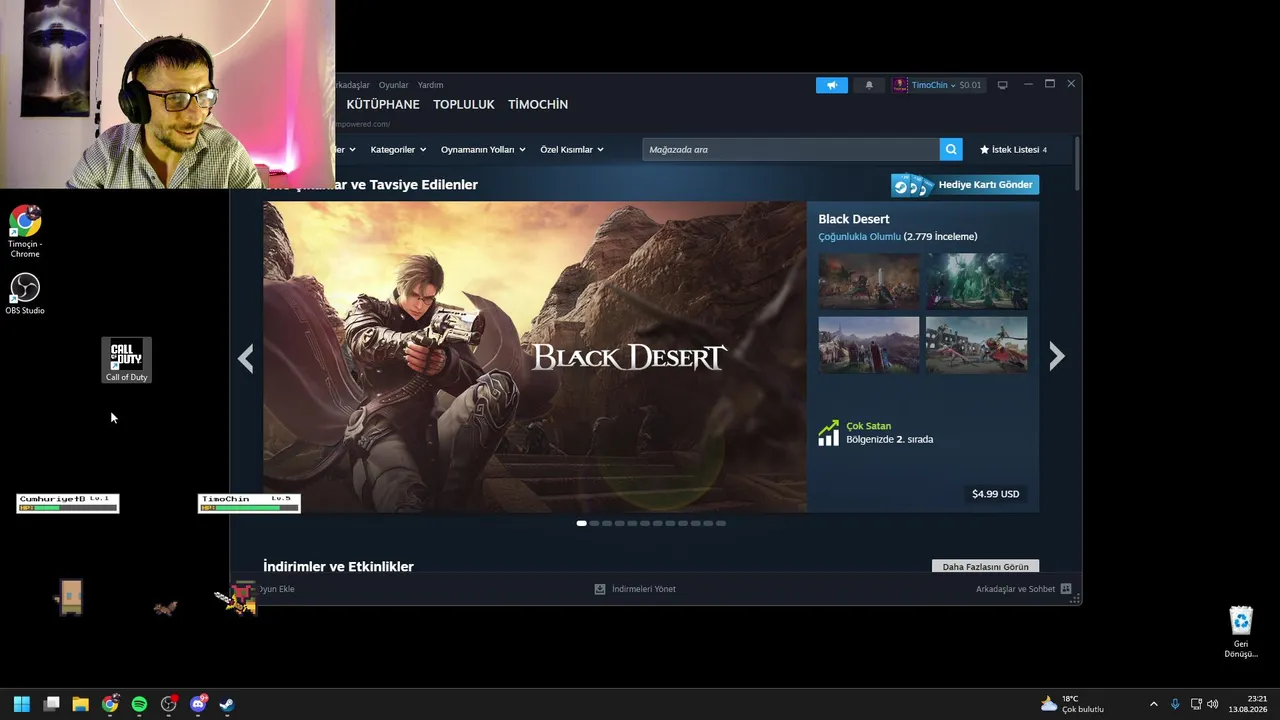The height and width of the screenshot is (720, 1280).
Task: Open Task View on the taskbar
Action: 52,704
